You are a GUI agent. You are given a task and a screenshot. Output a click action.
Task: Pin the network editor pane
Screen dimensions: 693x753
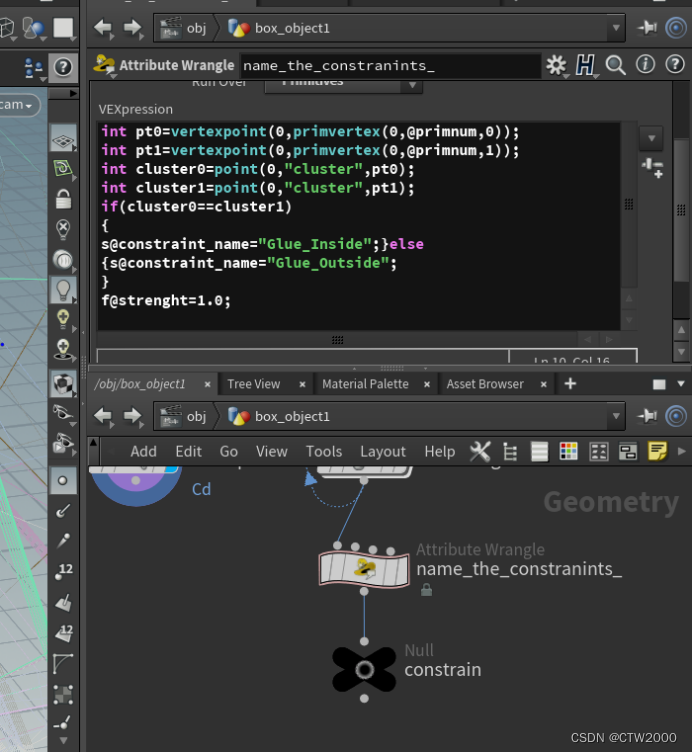(x=647, y=416)
